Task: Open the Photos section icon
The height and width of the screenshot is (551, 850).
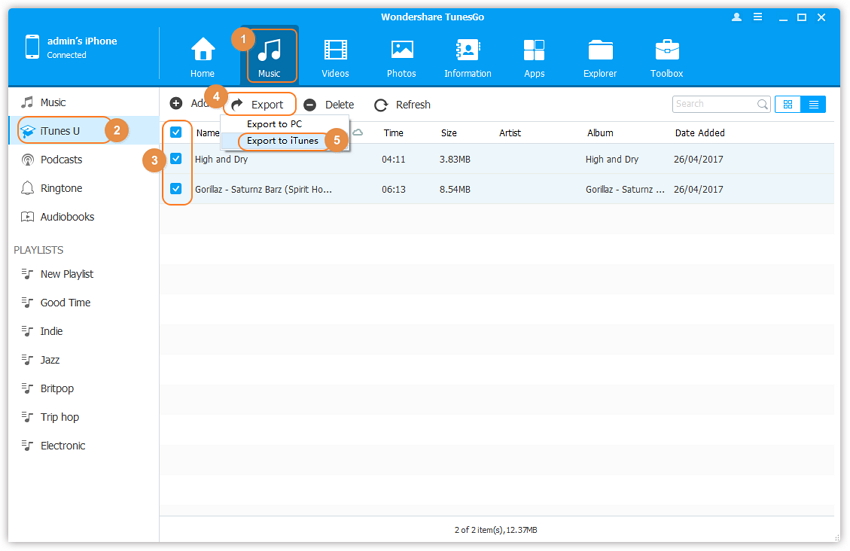Action: 402,56
